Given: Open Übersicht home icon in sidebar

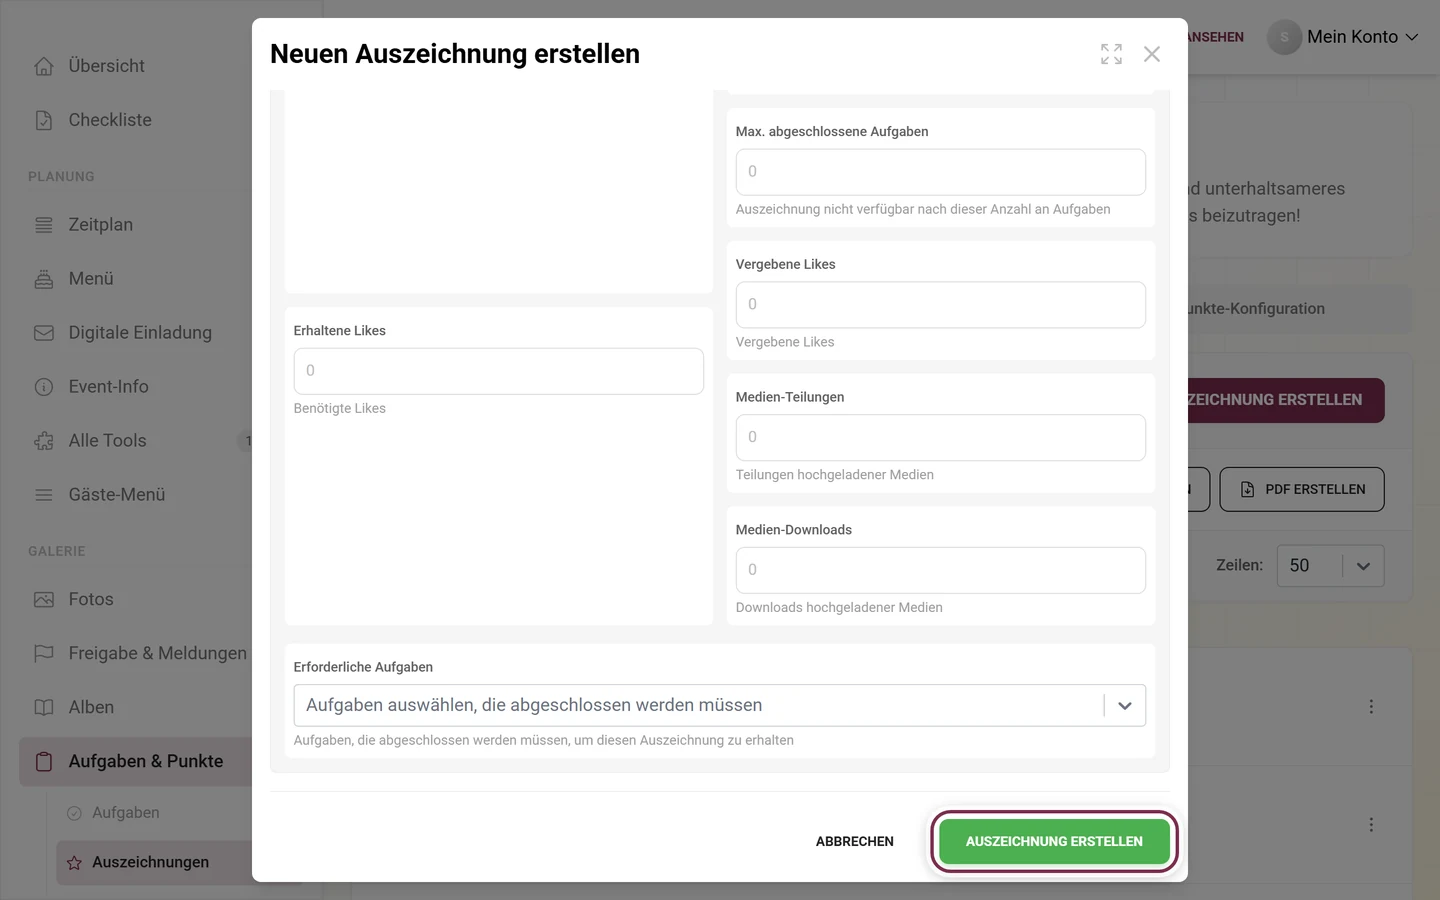Looking at the screenshot, I should (x=44, y=66).
